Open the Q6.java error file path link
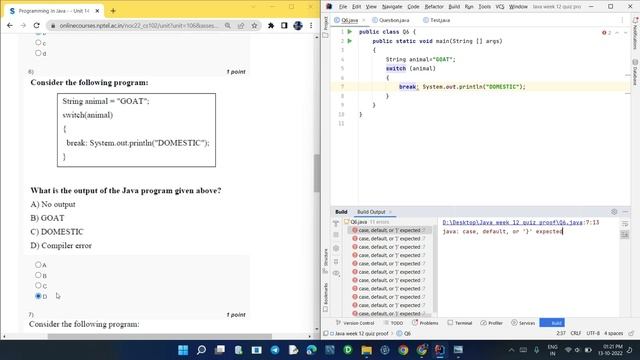Image resolution: width=640 pixels, height=360 pixels. (x=512, y=222)
